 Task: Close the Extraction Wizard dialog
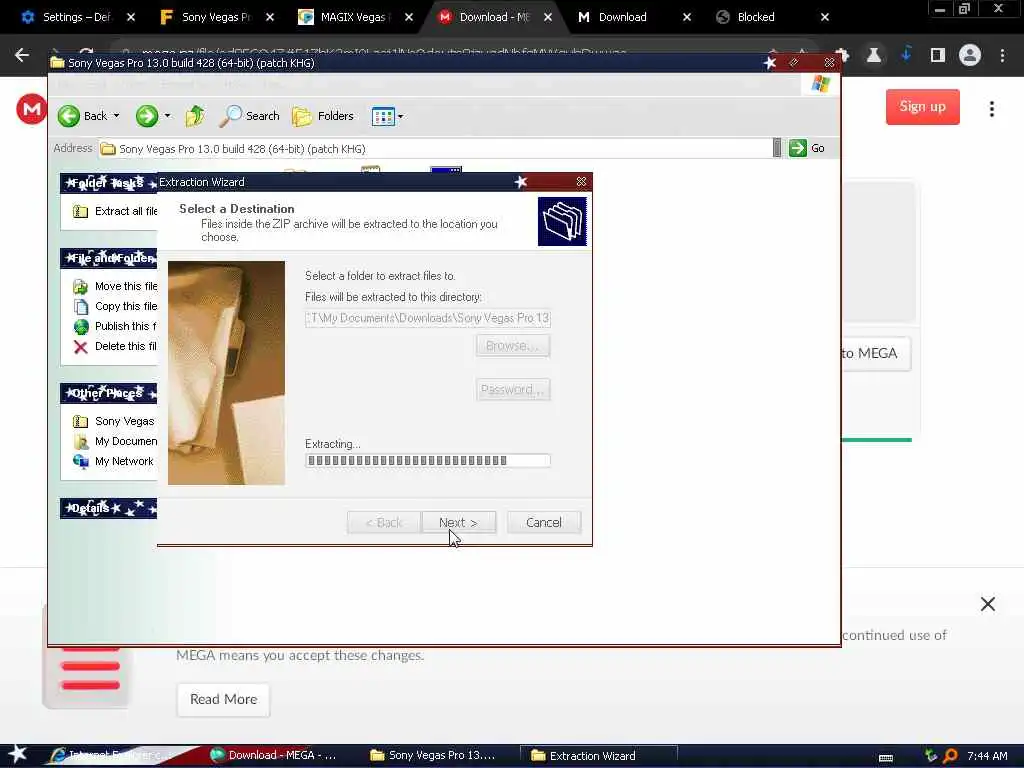[x=581, y=182]
